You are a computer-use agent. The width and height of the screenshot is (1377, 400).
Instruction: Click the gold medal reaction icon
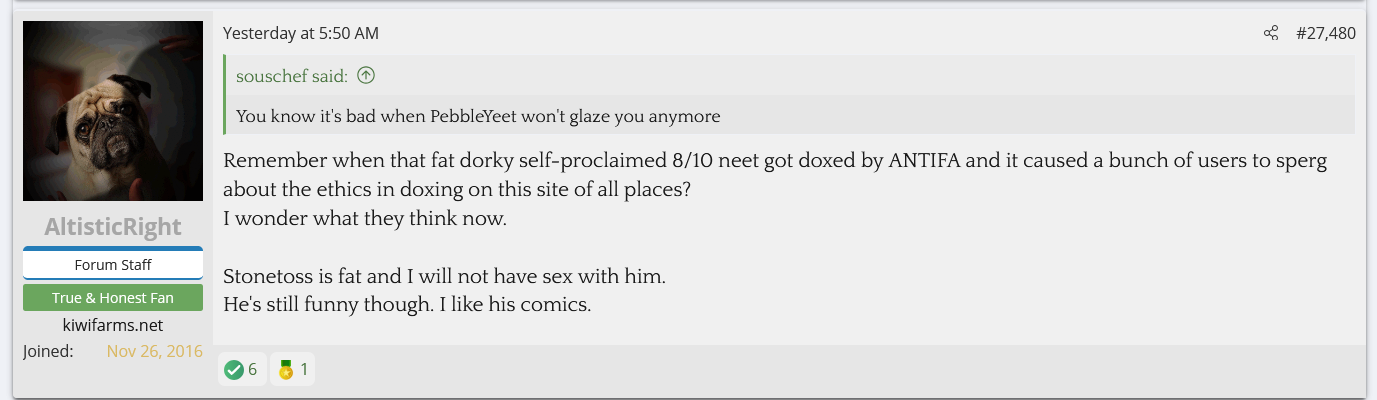click(x=286, y=370)
